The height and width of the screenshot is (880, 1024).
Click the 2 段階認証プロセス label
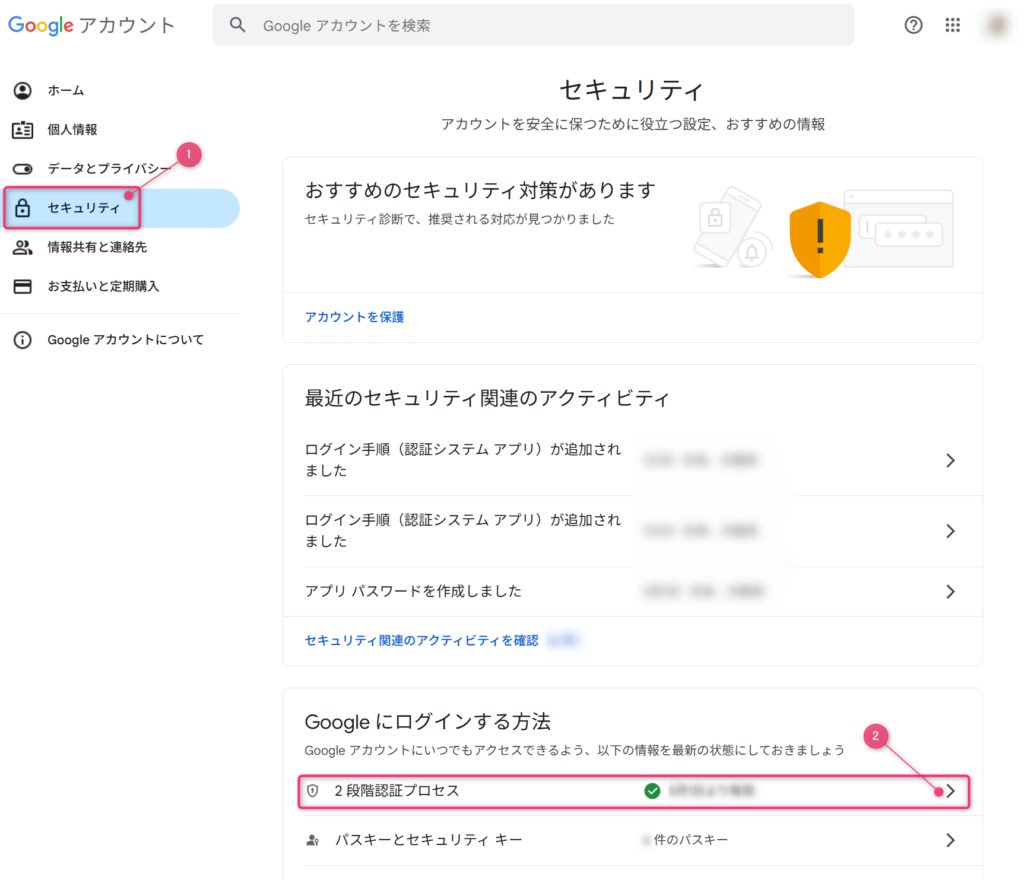(397, 791)
